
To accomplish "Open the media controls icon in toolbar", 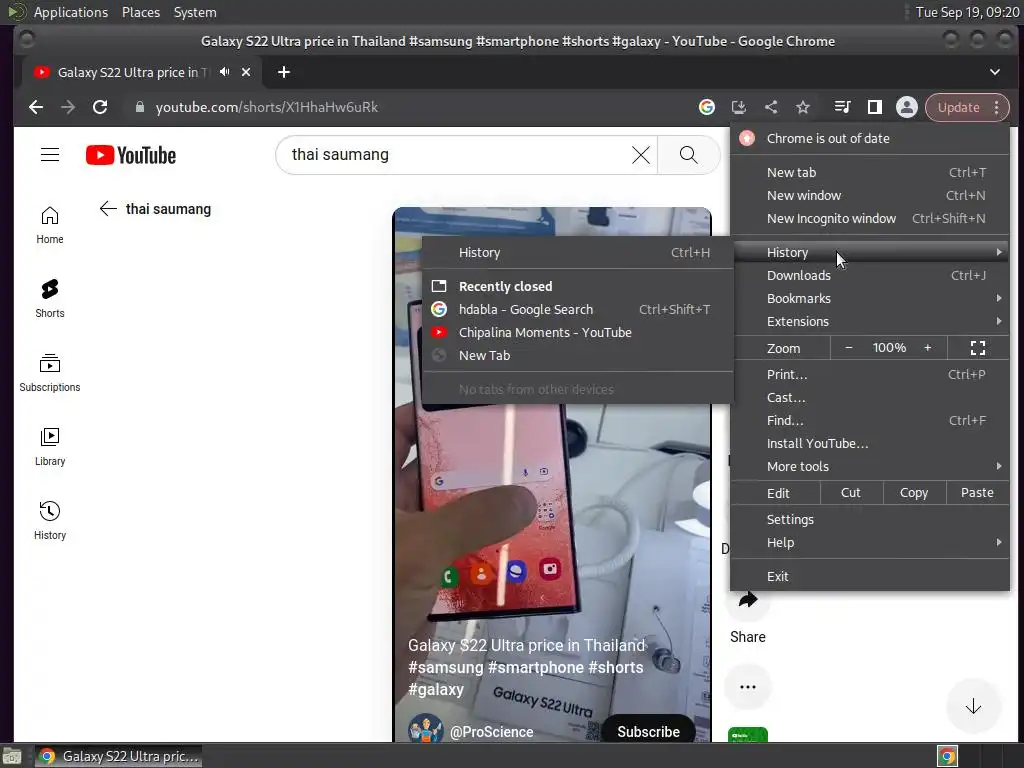I will pyautogui.click(x=842, y=107).
